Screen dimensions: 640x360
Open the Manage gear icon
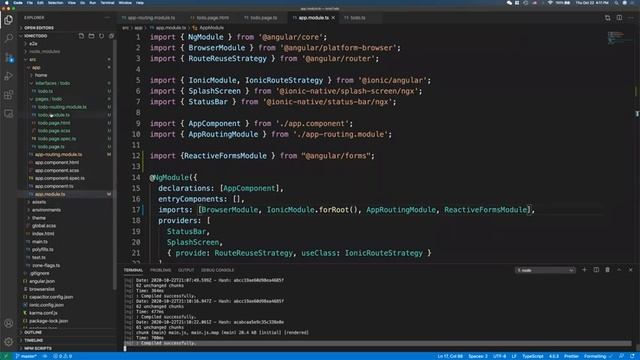click(9, 342)
